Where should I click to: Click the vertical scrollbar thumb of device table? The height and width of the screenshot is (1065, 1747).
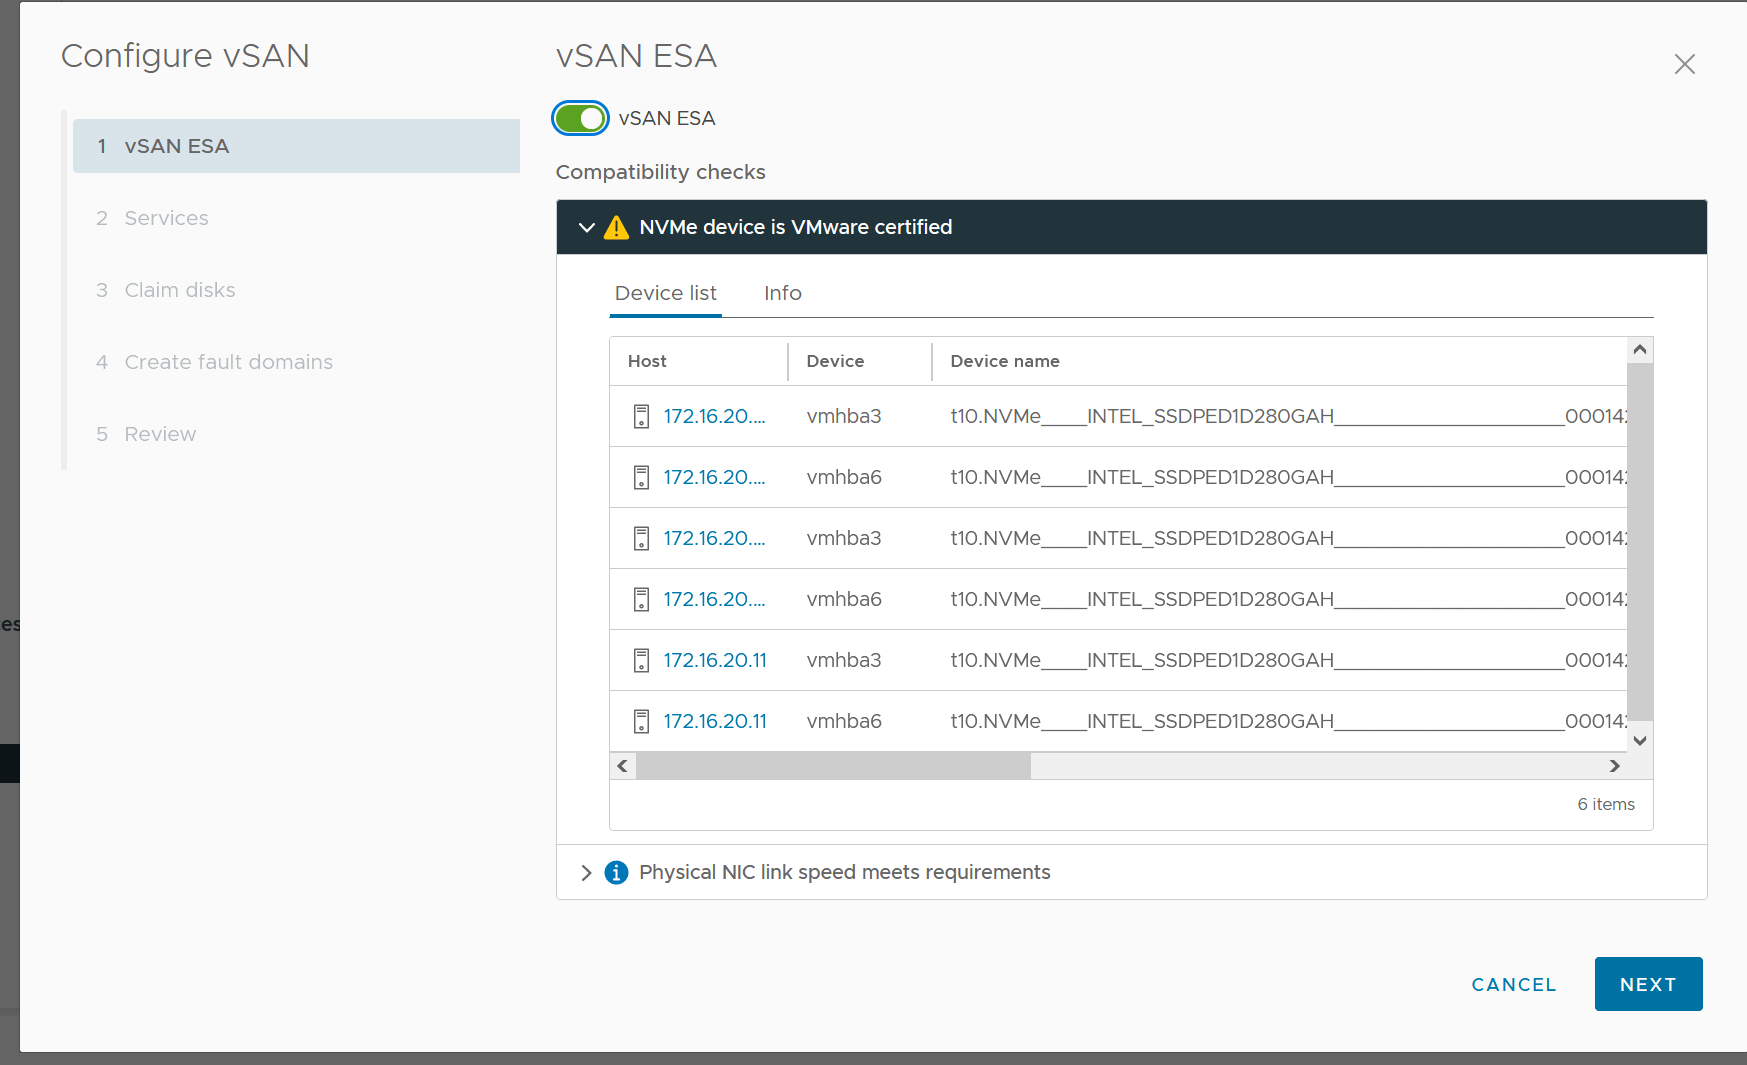tap(1640, 542)
